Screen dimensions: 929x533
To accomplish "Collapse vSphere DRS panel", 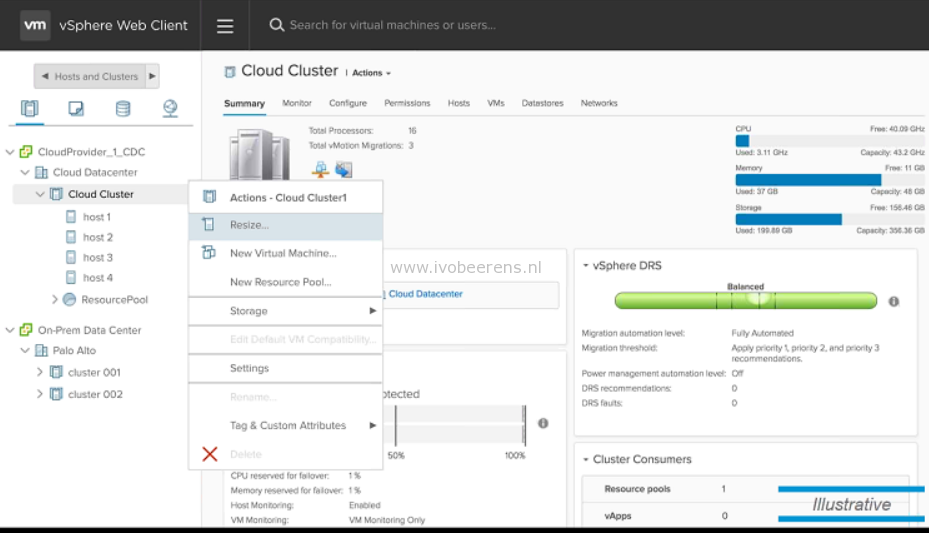I will [x=585, y=266].
